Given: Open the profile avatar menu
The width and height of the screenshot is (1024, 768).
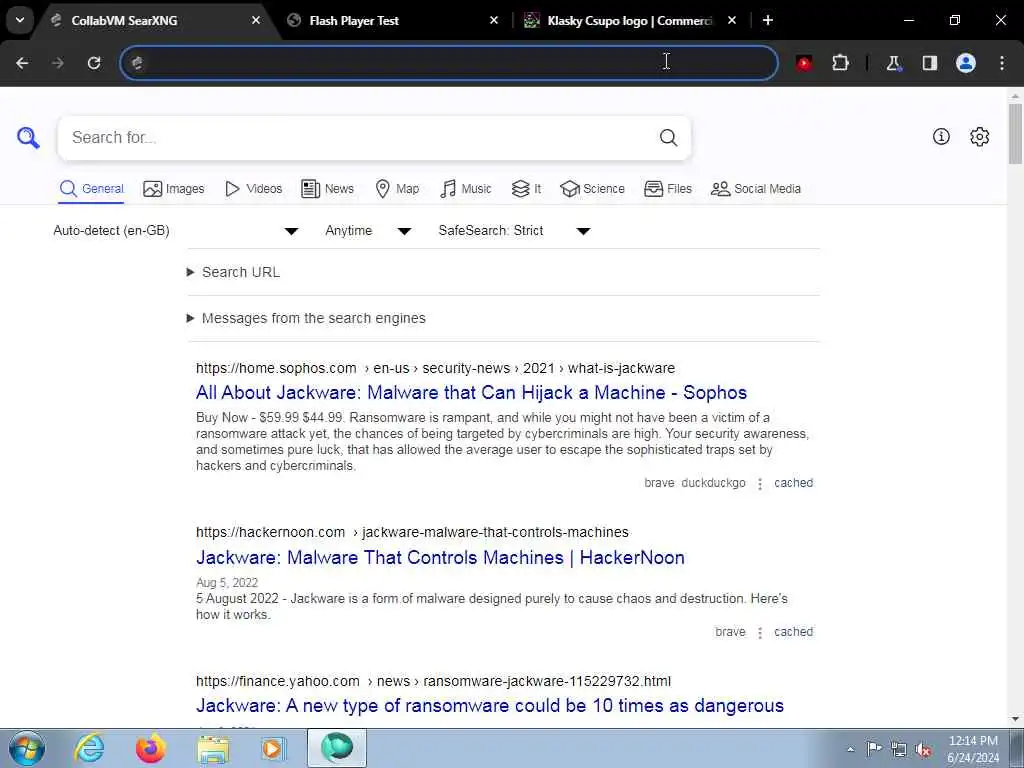Looking at the screenshot, I should click(966, 63).
